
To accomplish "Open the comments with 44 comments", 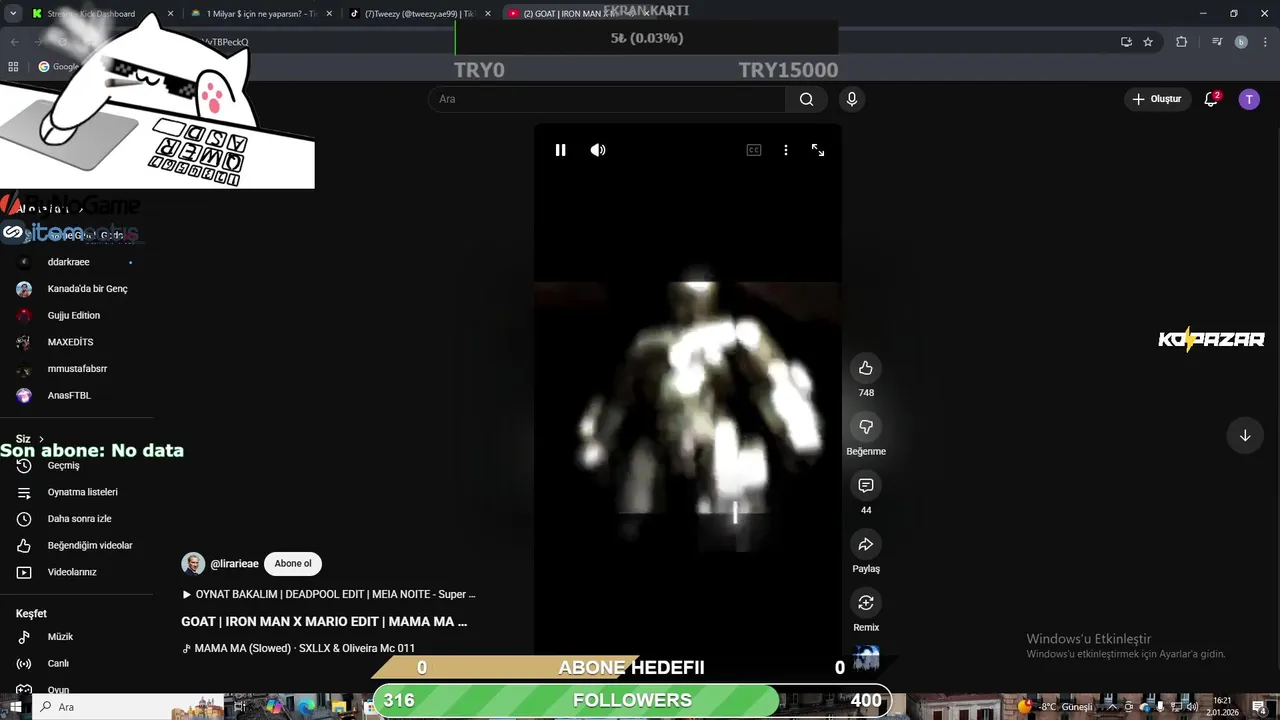I will click(866, 486).
